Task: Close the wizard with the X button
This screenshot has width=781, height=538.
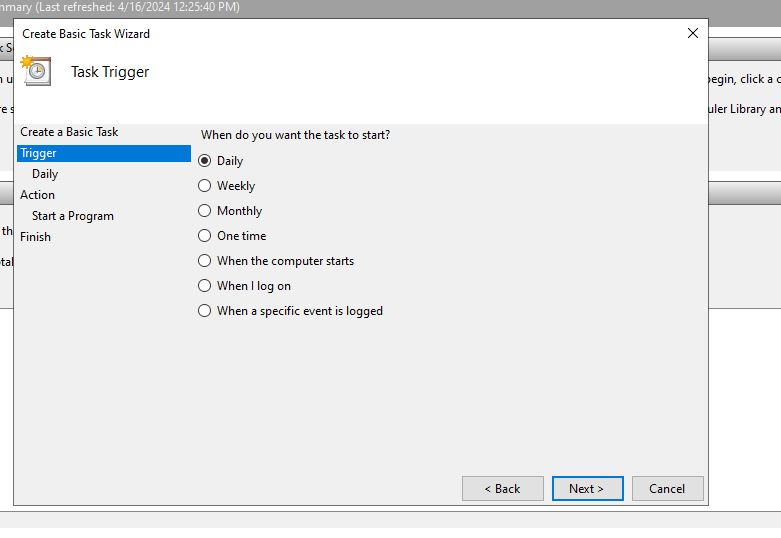Action: point(692,33)
